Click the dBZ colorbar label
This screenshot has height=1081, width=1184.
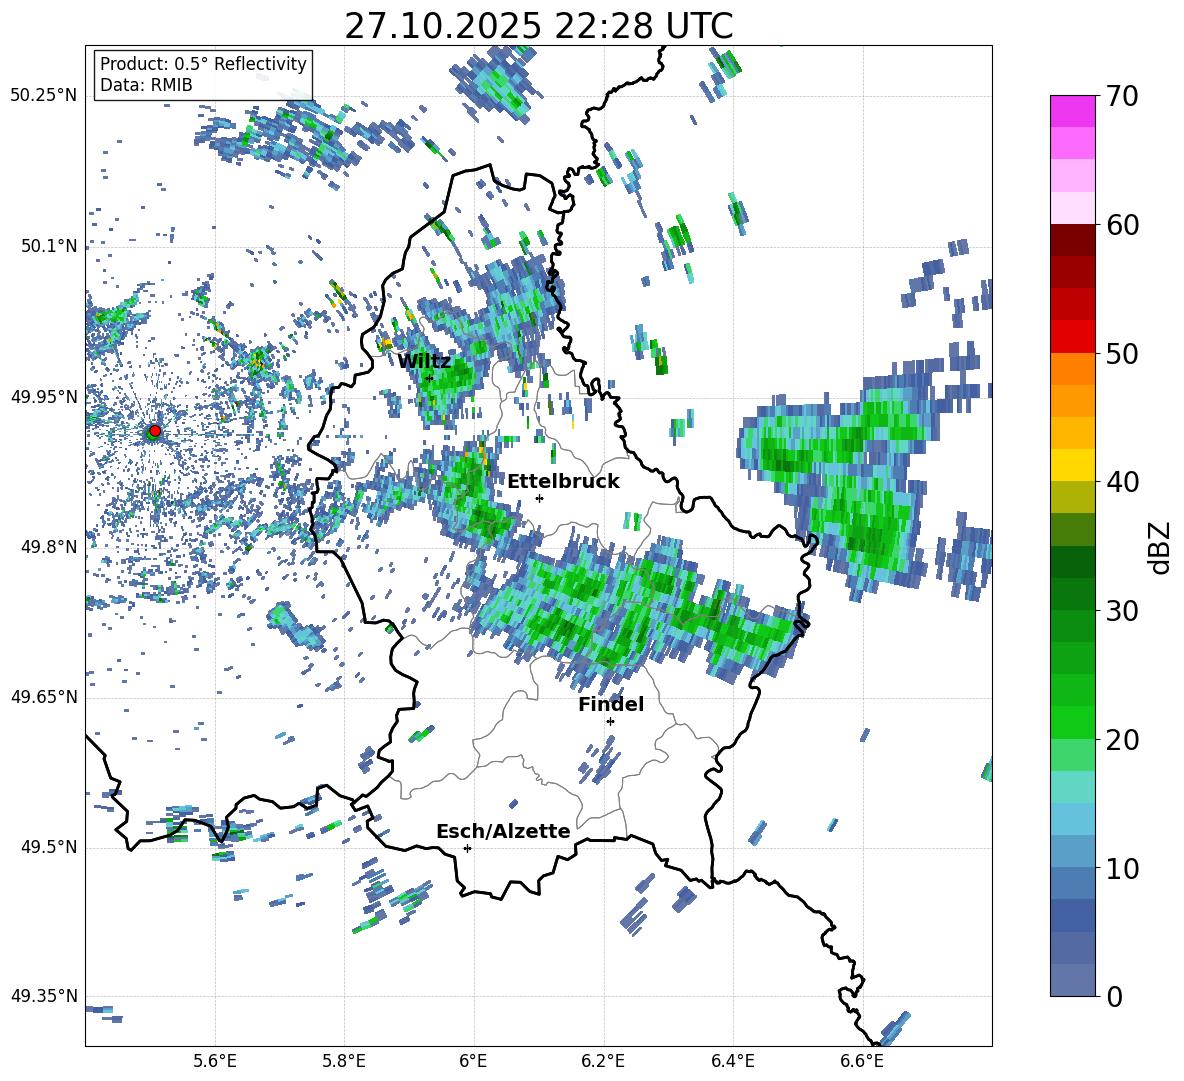(x=1161, y=547)
